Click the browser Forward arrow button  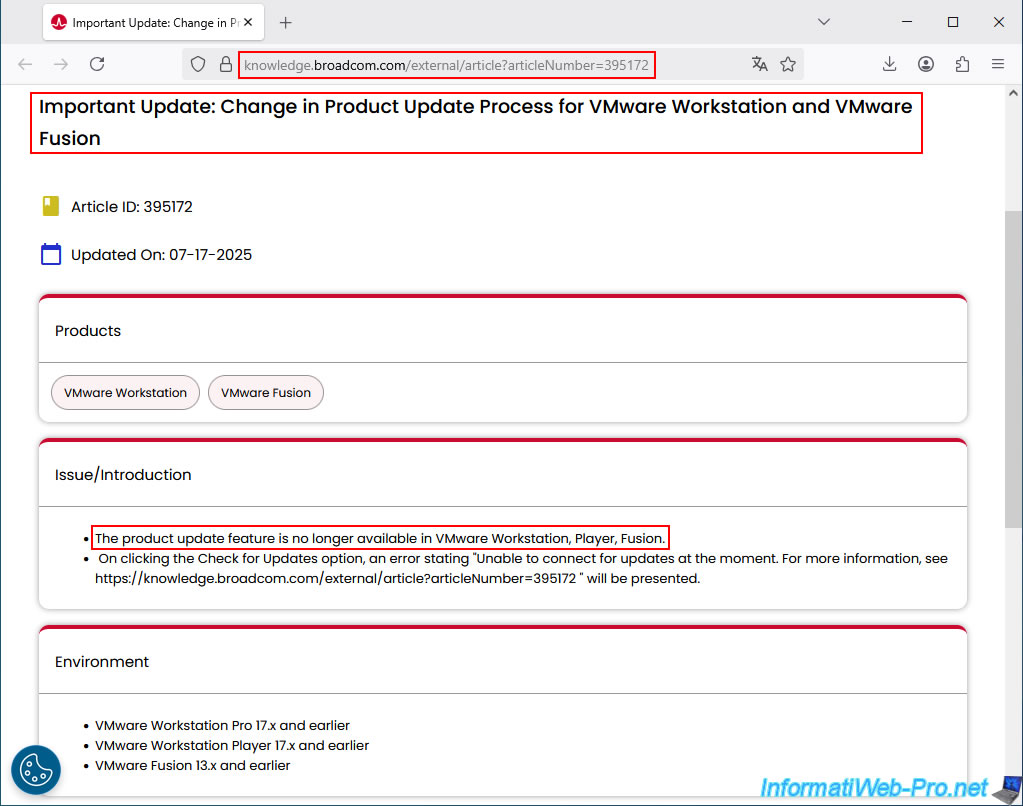click(x=61, y=64)
